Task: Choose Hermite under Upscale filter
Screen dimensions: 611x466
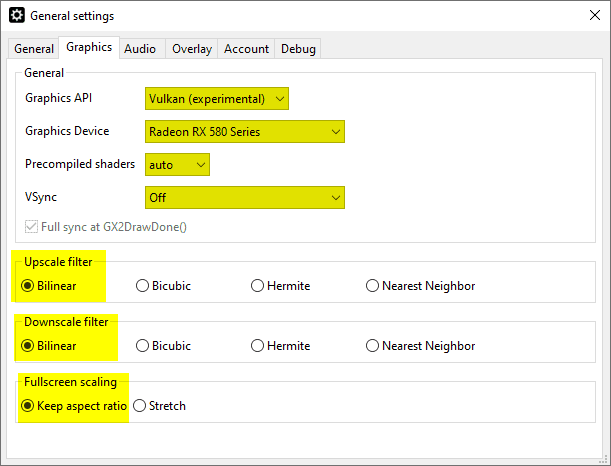Action: point(258,286)
